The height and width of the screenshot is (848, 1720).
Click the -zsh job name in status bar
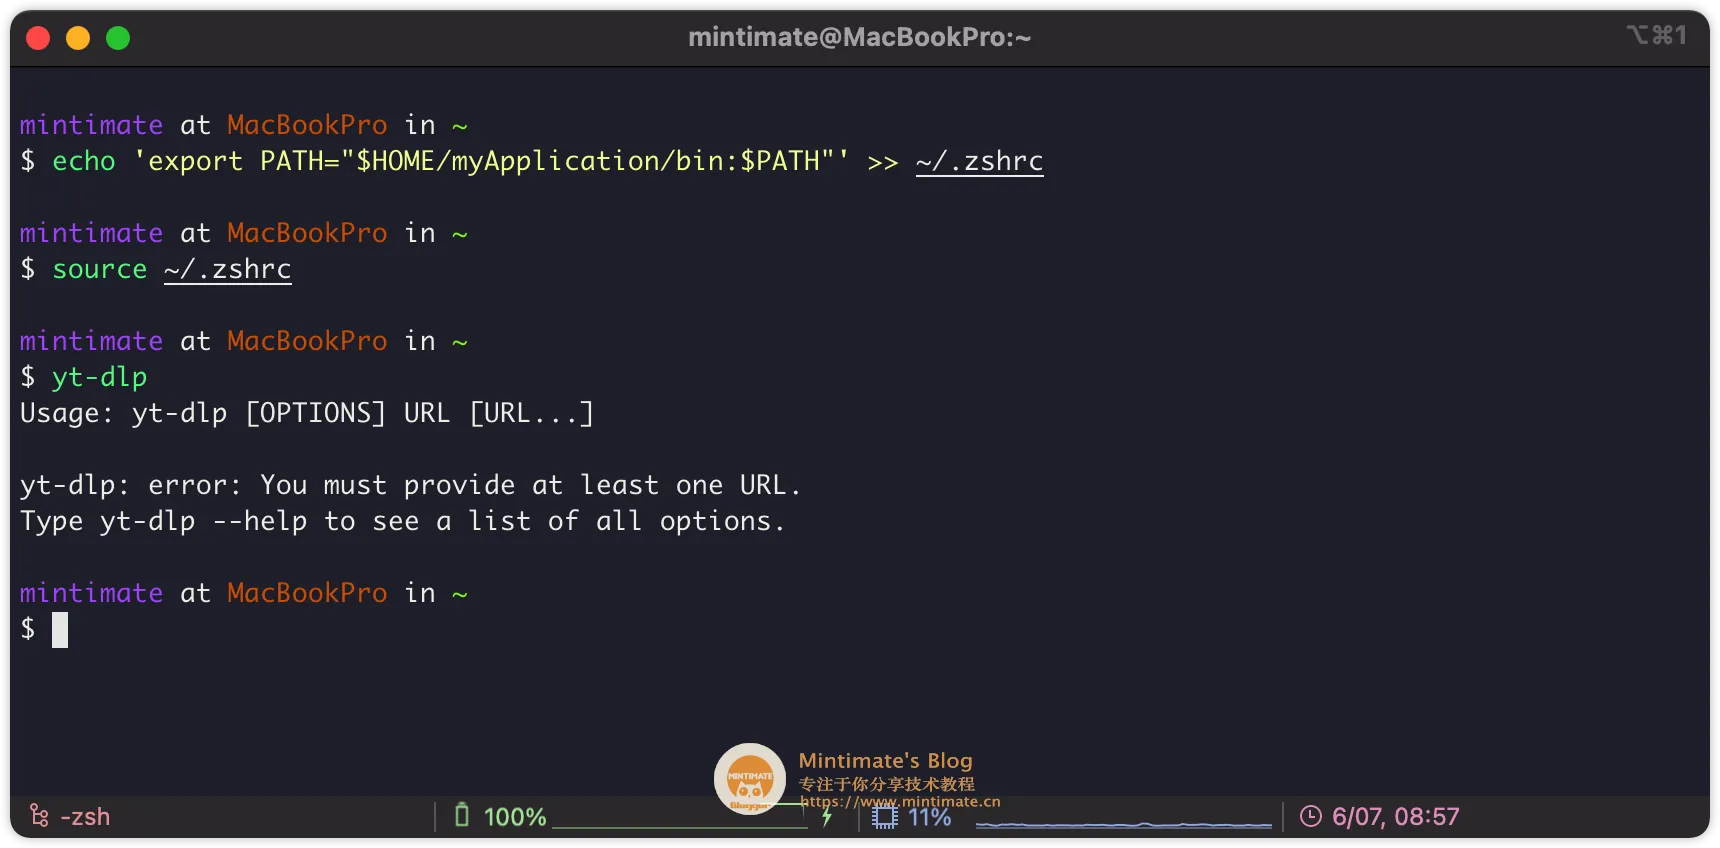point(85,817)
